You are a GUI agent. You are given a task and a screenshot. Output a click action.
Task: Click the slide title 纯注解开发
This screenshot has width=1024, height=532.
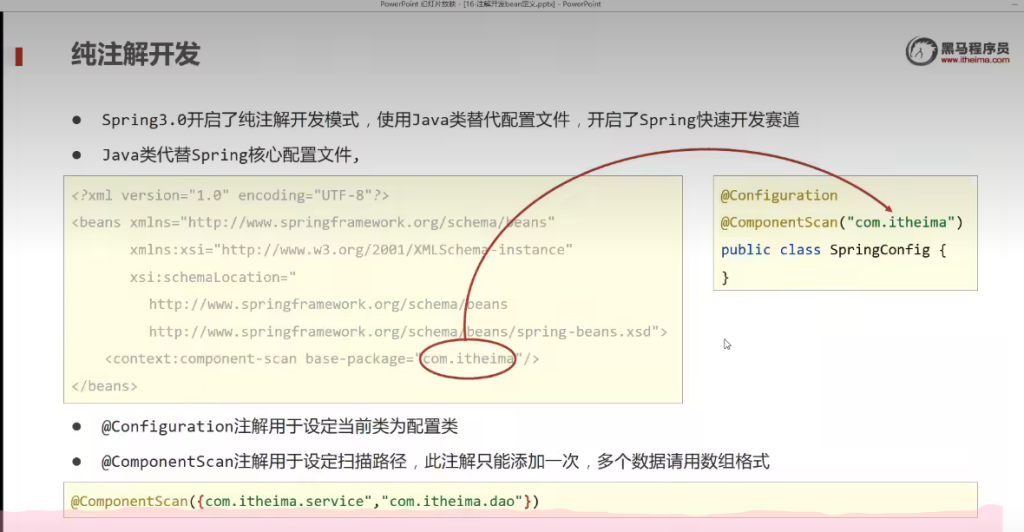pyautogui.click(x=135, y=54)
